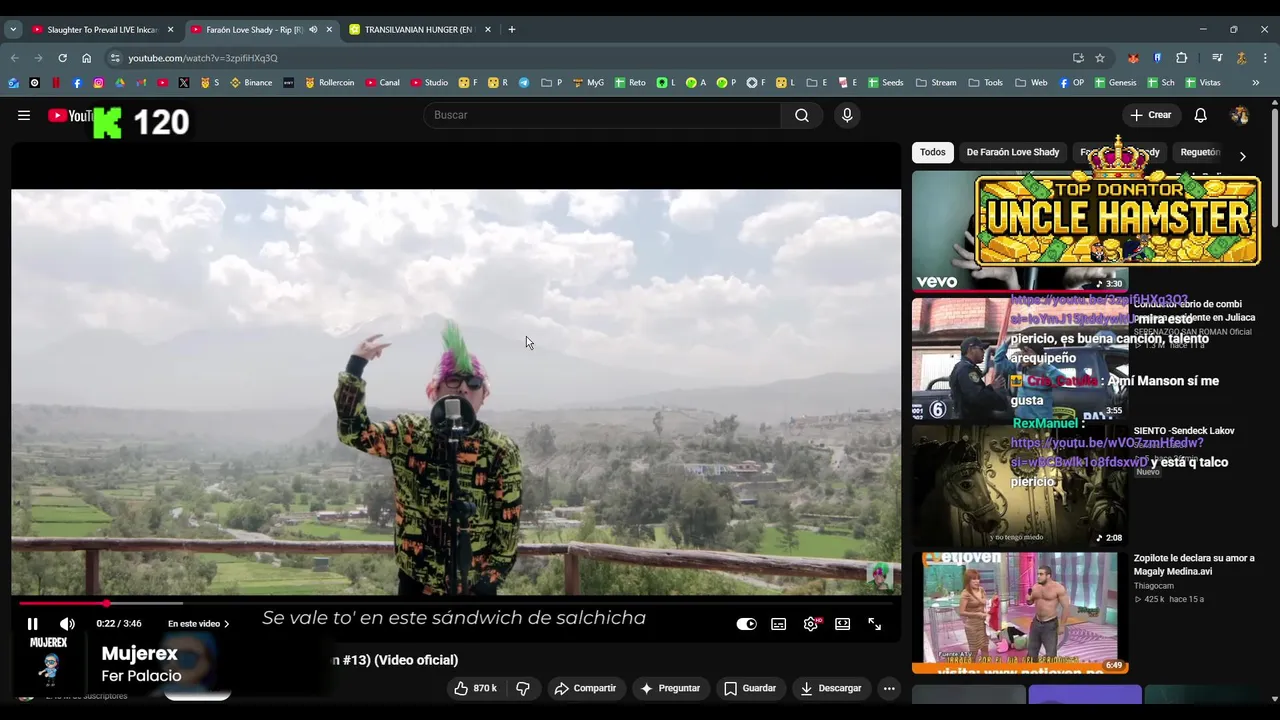The image size is (1280, 720).
Task: Click the Preguntar button
Action: click(x=670, y=688)
